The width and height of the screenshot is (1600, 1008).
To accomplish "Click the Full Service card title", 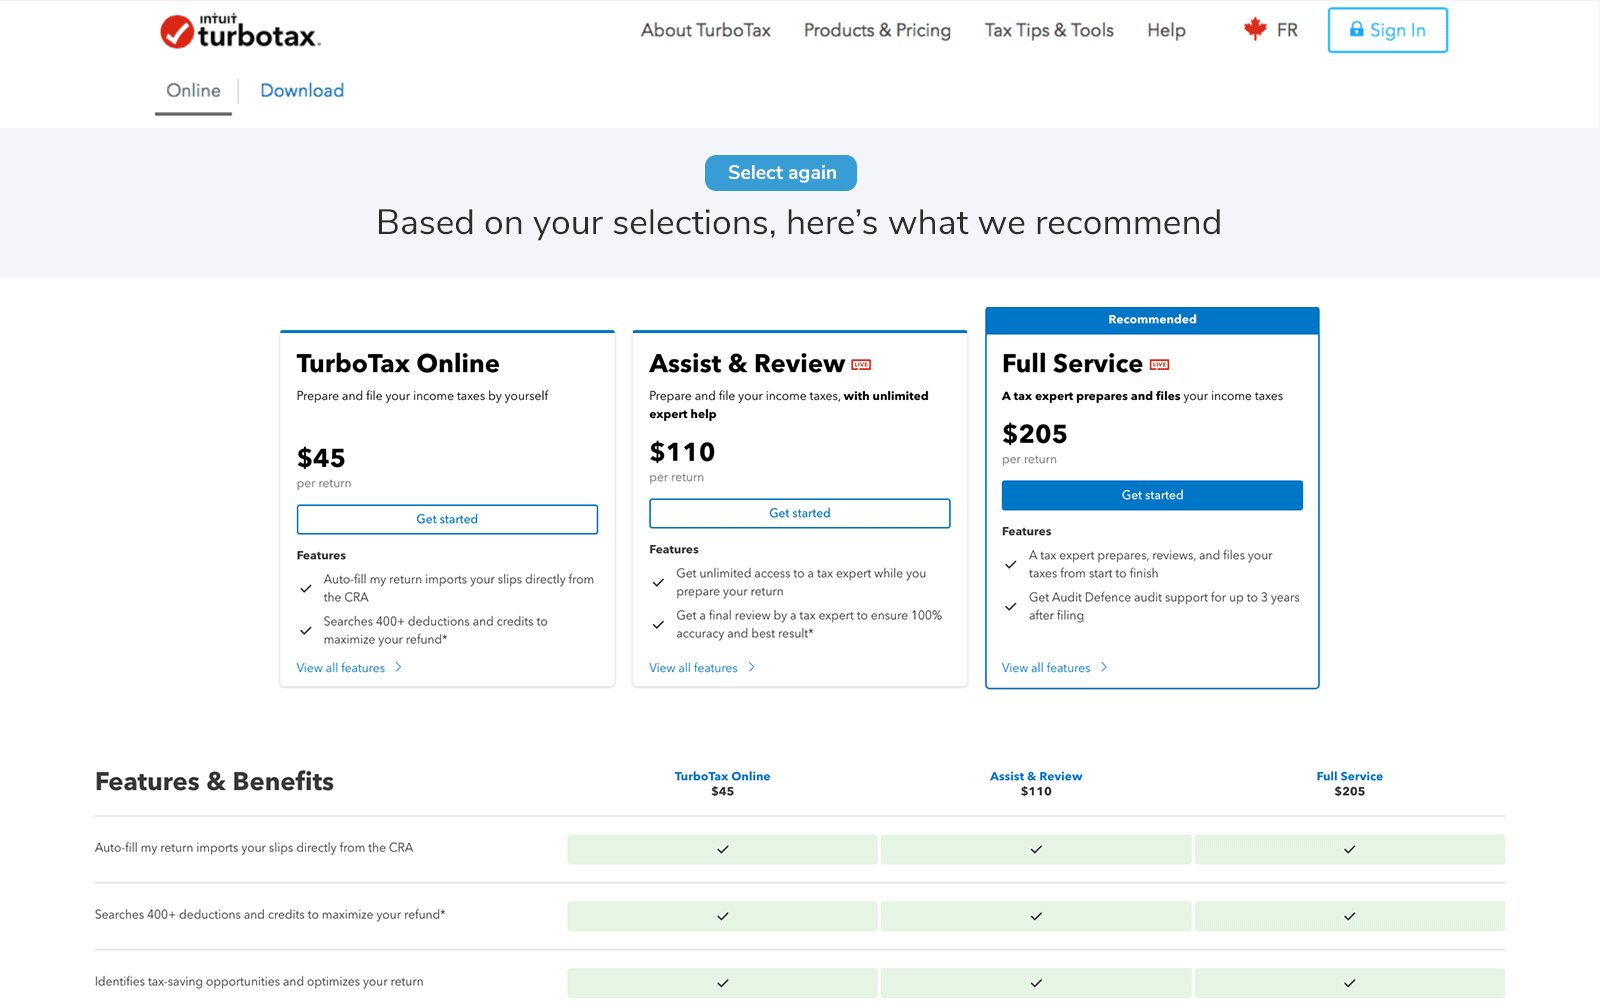I will (1072, 364).
